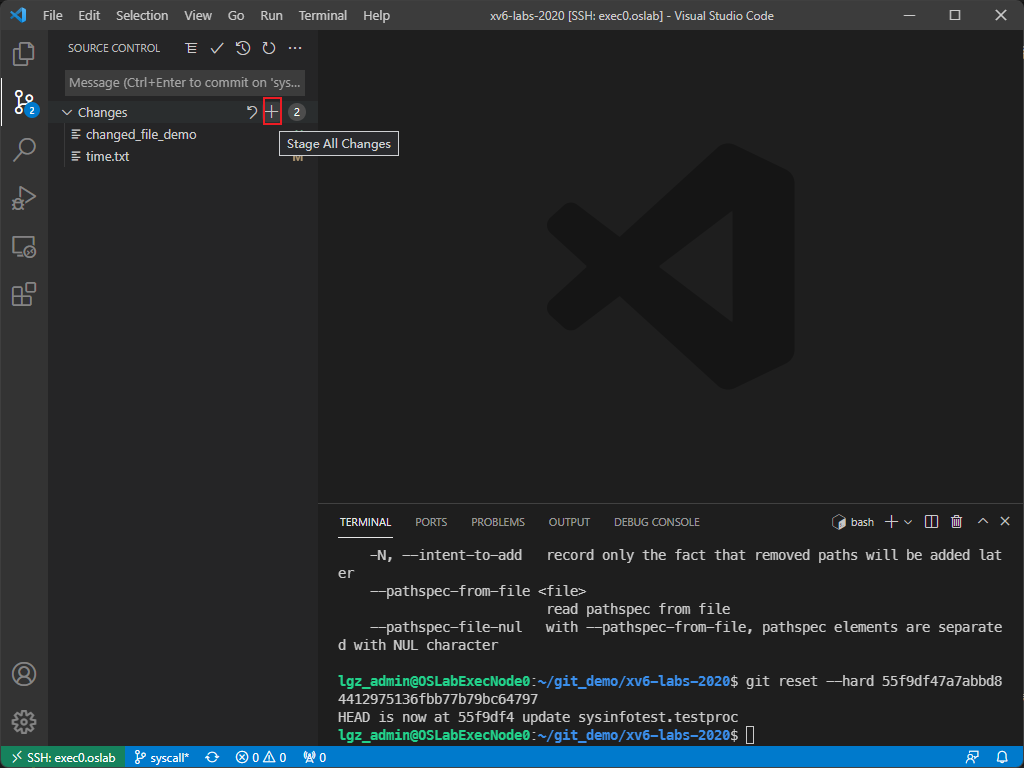The height and width of the screenshot is (768, 1024).
Task: Kill the terminal with trash icon
Action: (957, 522)
